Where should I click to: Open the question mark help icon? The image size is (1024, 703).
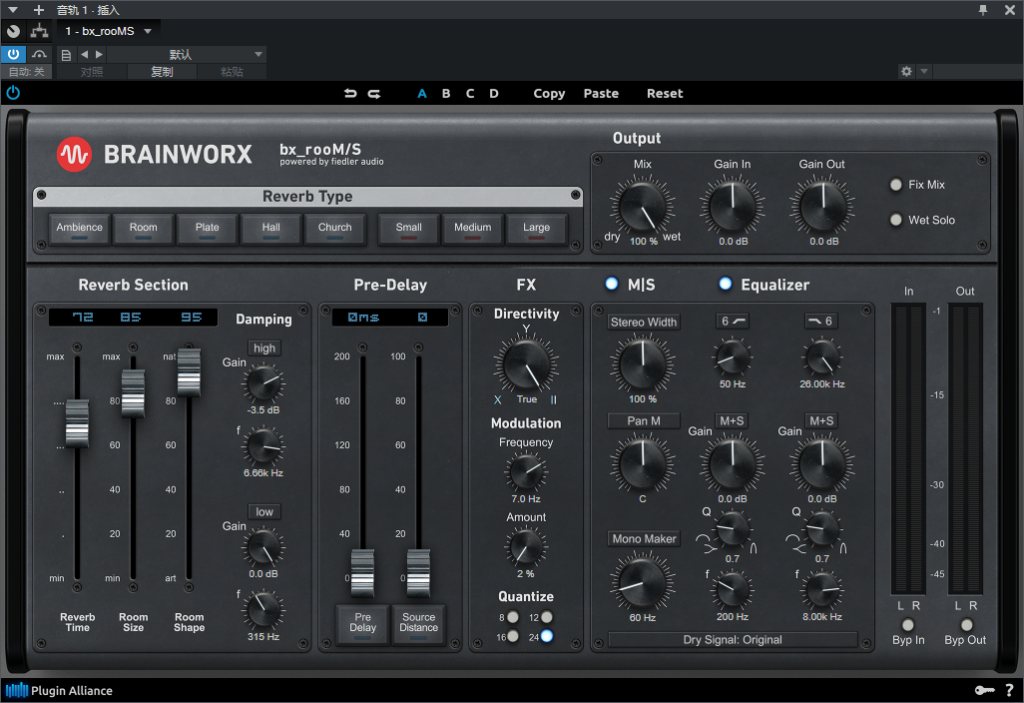(1010, 690)
